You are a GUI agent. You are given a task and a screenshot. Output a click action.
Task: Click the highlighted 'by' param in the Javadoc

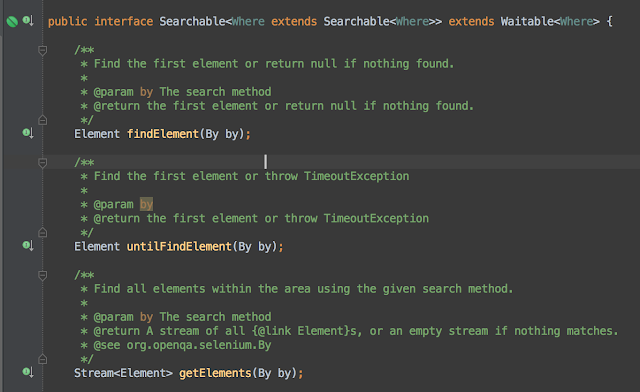click(x=146, y=204)
